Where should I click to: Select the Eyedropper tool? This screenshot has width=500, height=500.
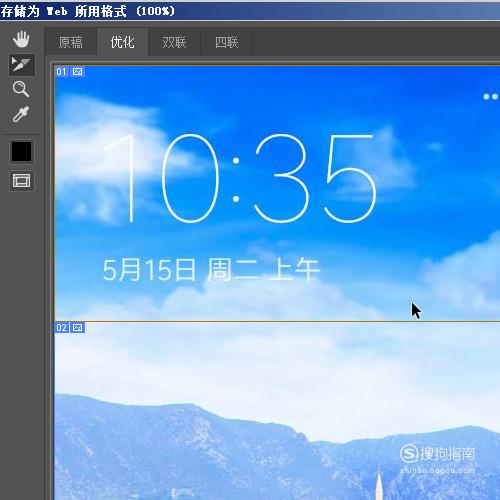tap(21, 114)
